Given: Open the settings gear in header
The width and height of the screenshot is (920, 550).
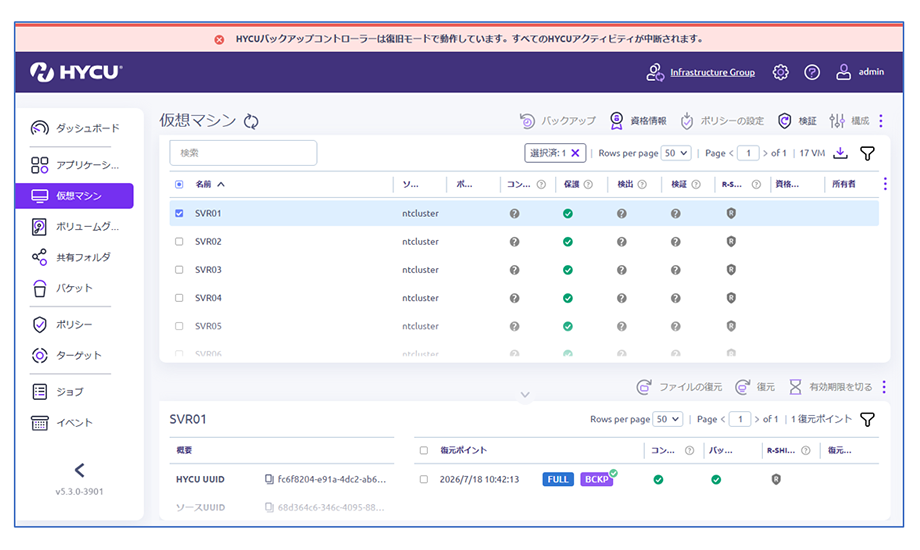Looking at the screenshot, I should click(780, 72).
